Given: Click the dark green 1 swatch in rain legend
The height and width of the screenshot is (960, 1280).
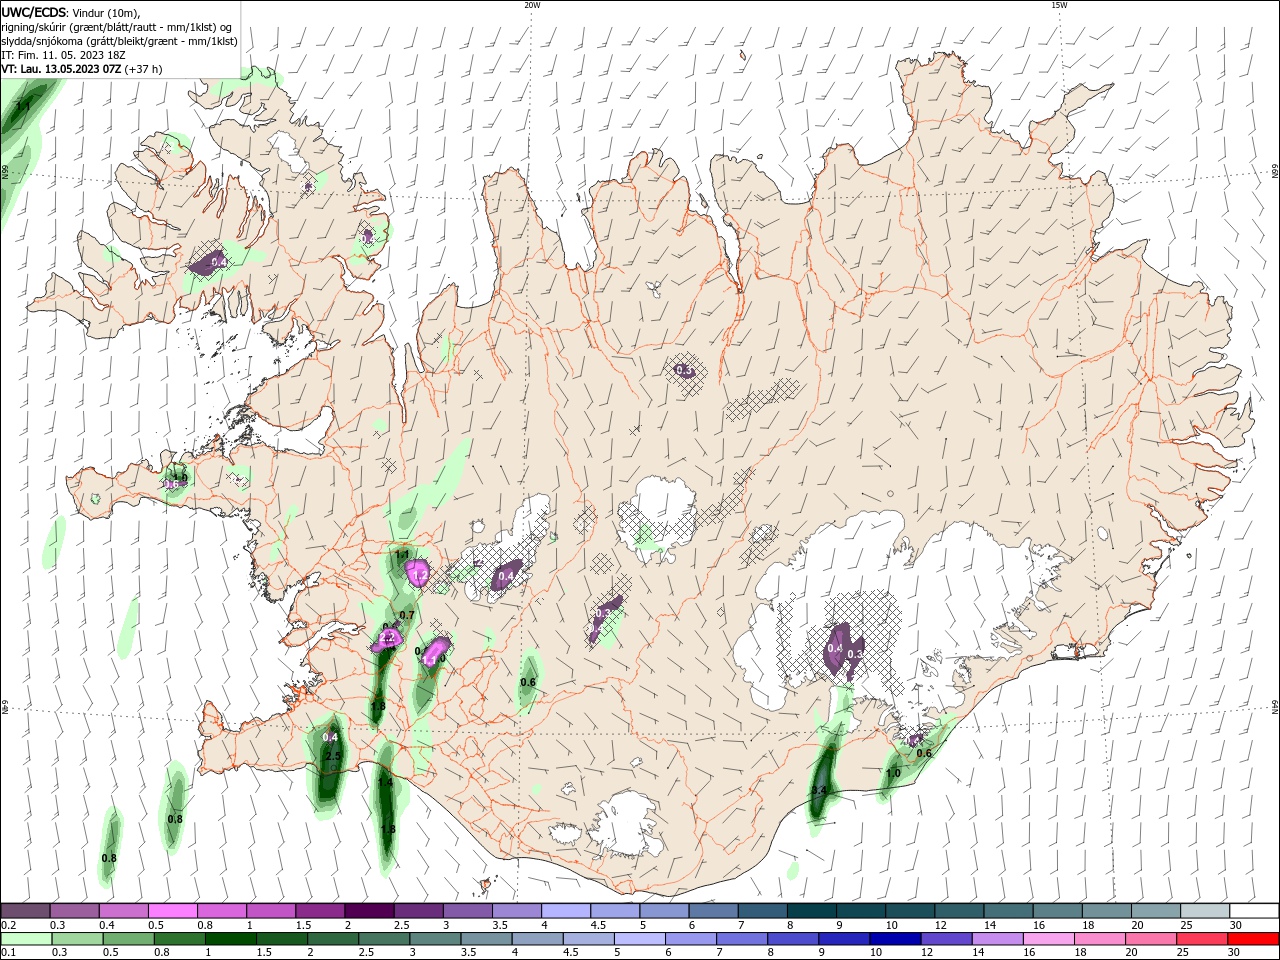Looking at the screenshot, I should [x=230, y=939].
